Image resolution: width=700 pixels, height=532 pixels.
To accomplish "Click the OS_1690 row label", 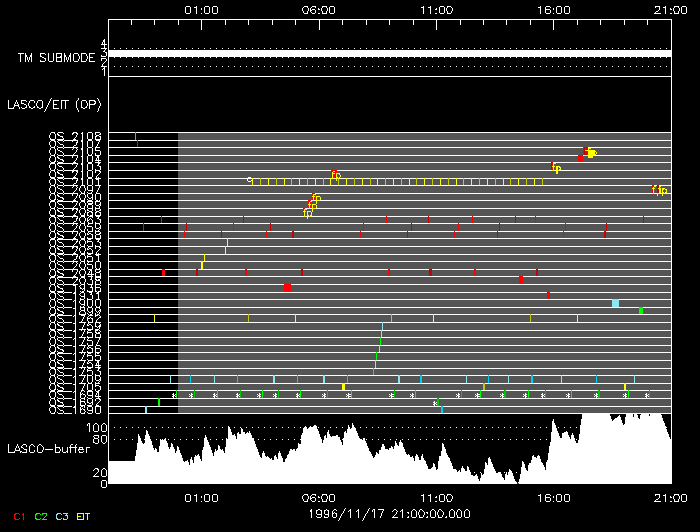I will 75,409.
